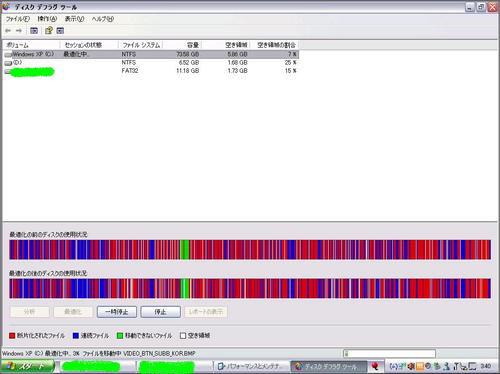This screenshot has height=374, width=500.
Task: Click the console tree icon beside the Forward arrow
Action: click(x=34, y=31)
